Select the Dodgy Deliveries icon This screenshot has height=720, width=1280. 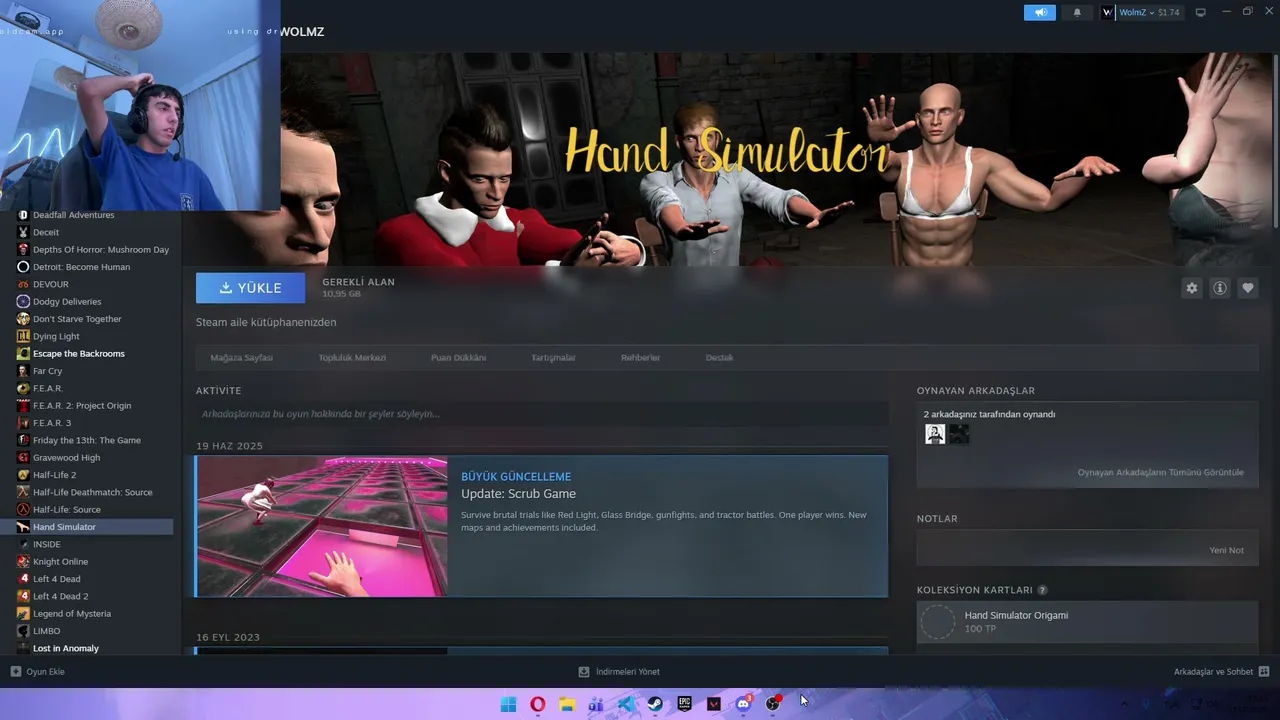pos(23,301)
